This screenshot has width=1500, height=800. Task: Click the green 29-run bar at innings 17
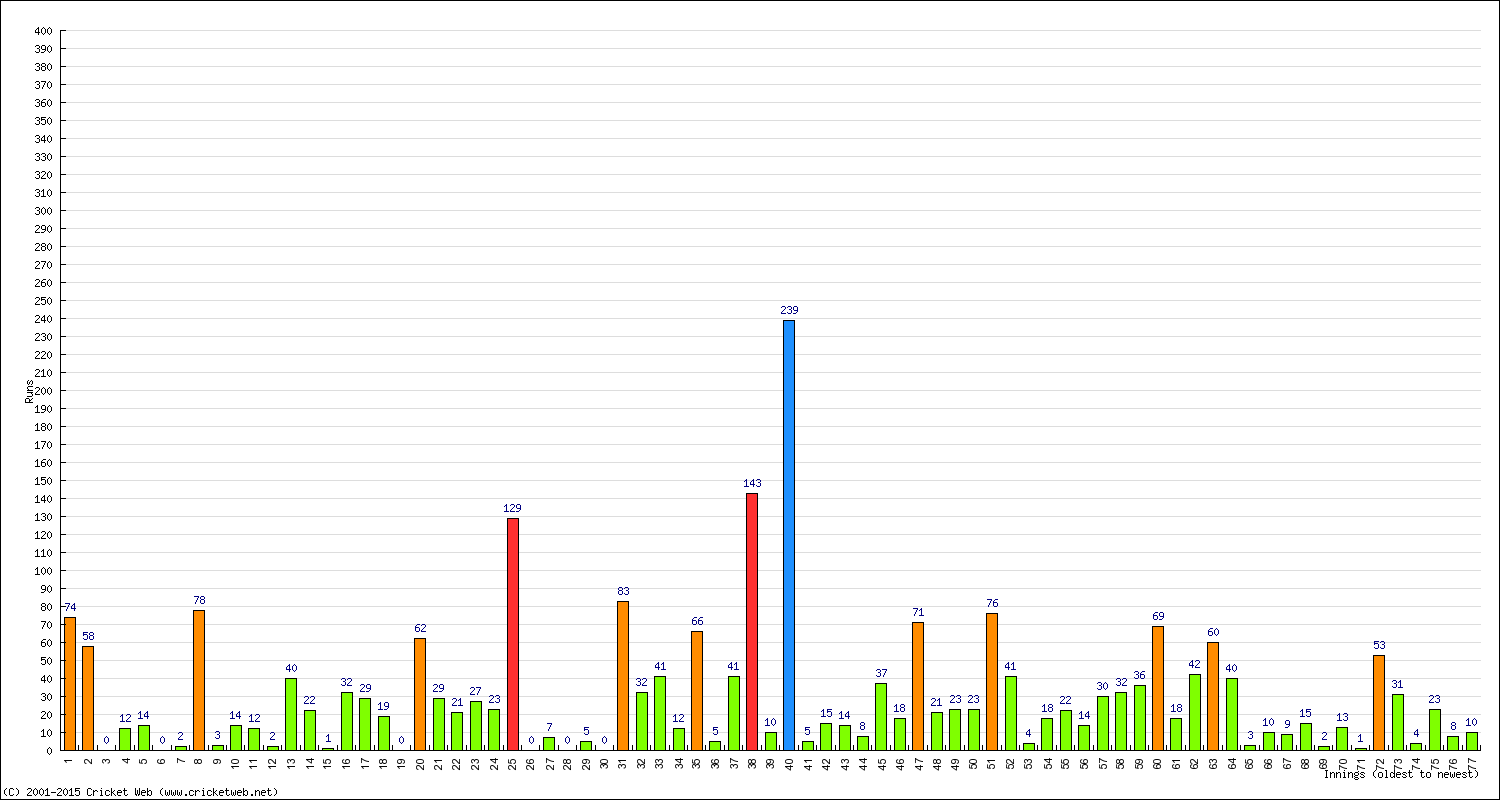(x=365, y=724)
